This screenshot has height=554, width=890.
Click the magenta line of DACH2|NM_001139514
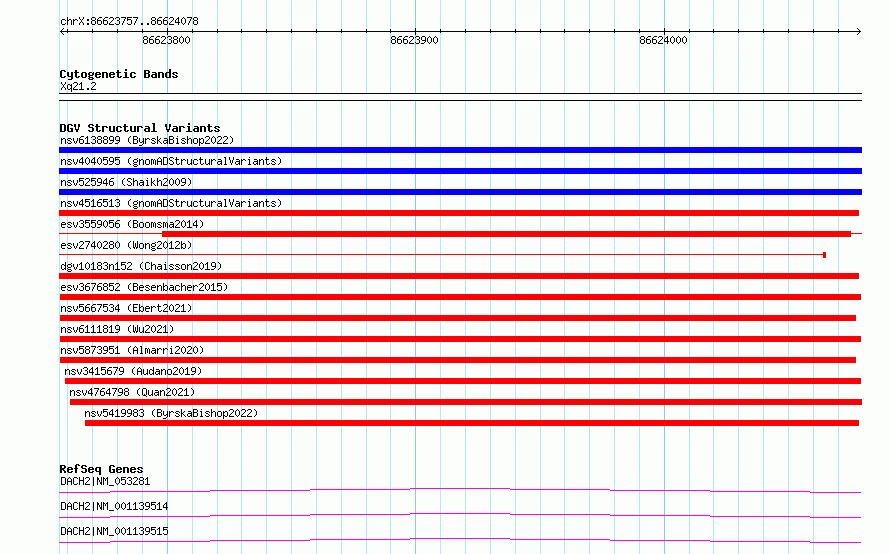tap(460, 515)
